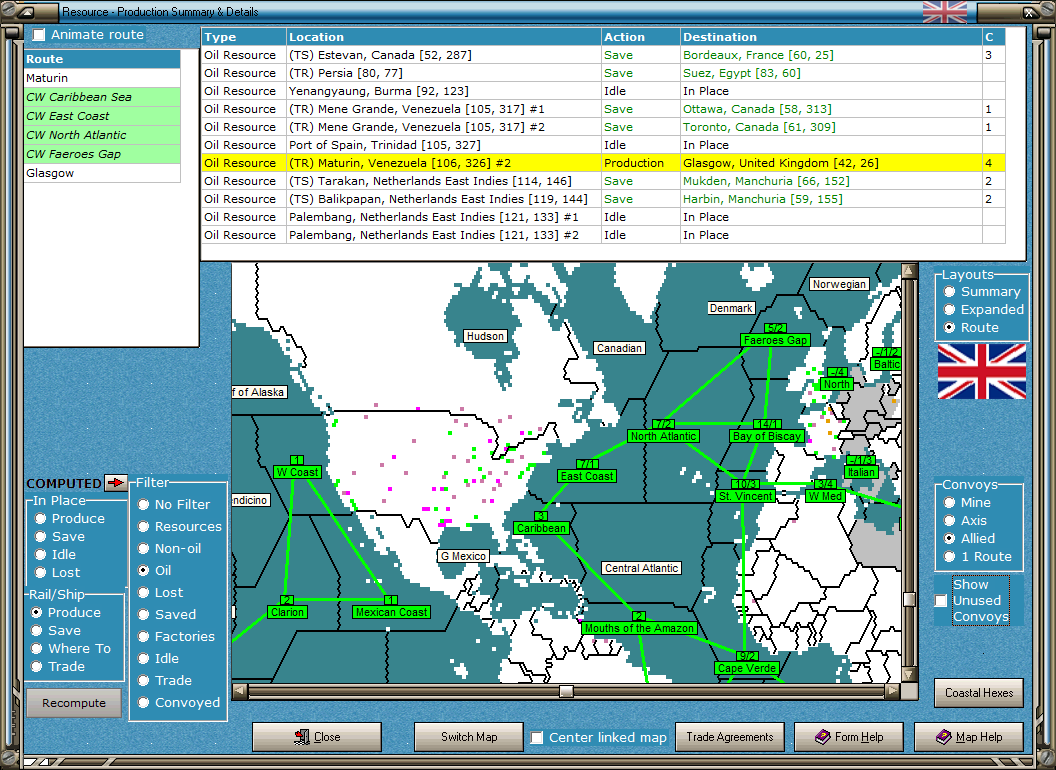This screenshot has height=770, width=1056.
Task: Select the North Atlantic sea area marker
Action: pos(664,436)
